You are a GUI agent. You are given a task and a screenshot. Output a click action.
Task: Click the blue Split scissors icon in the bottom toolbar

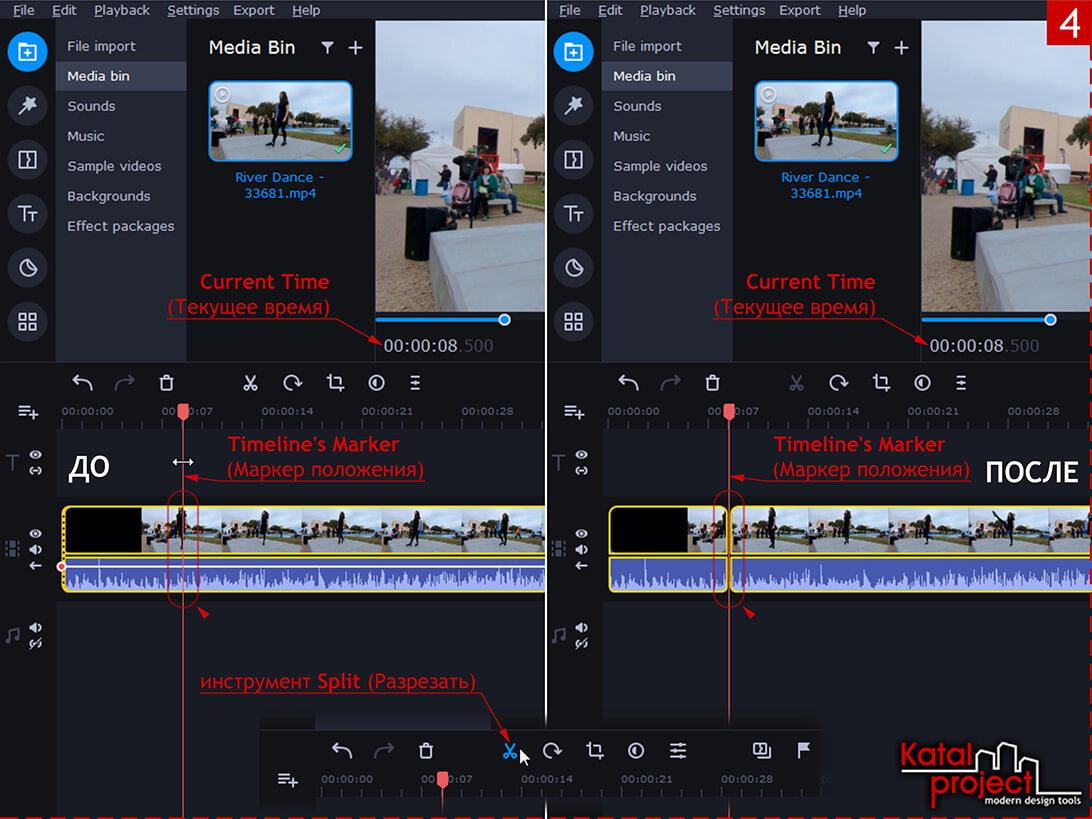click(510, 751)
